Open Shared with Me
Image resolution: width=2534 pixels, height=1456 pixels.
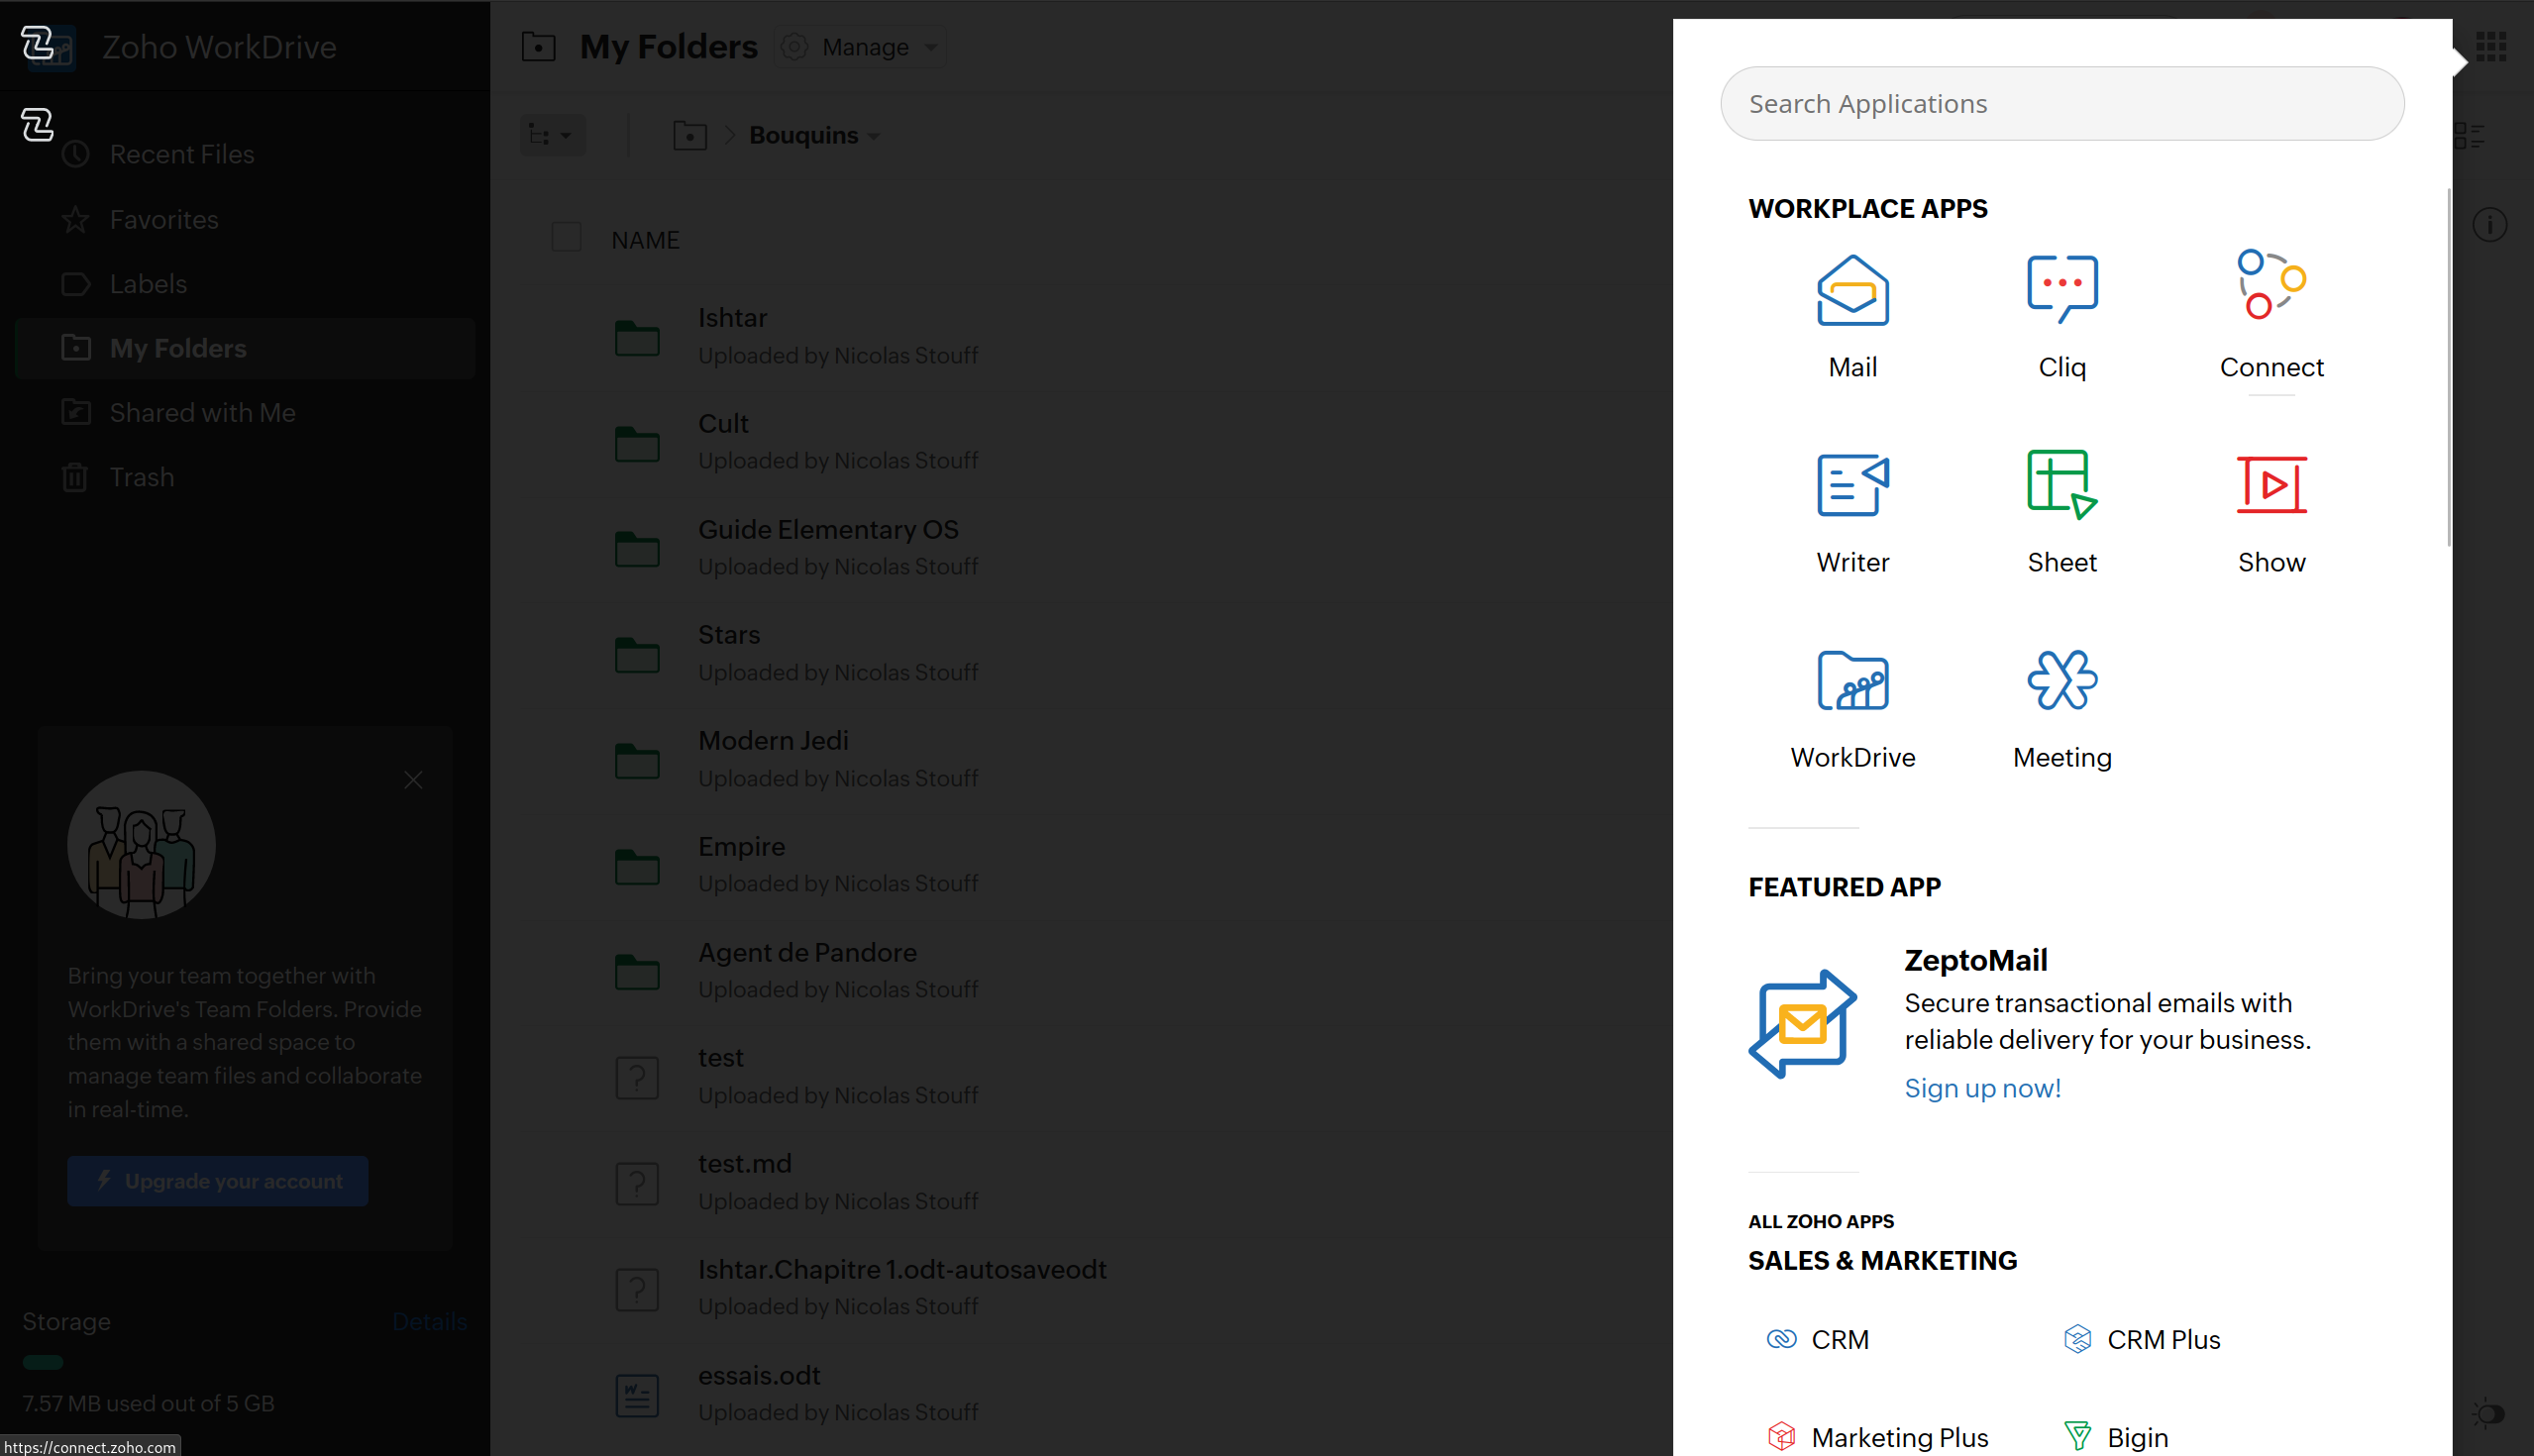point(202,412)
